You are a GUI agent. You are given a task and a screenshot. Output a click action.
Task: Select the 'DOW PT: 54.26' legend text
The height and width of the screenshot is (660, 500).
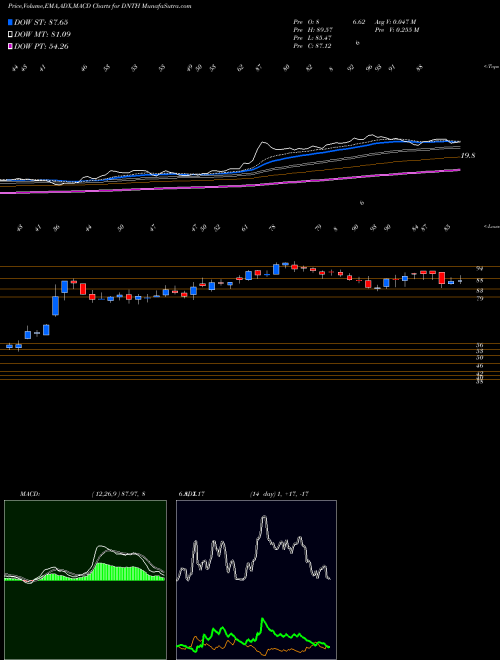coord(41,46)
